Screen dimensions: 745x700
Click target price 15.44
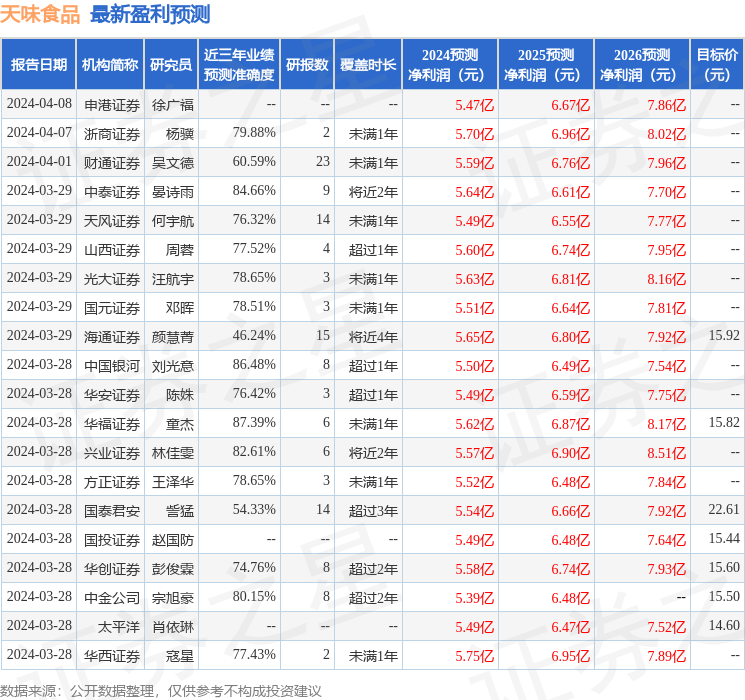tap(724, 538)
